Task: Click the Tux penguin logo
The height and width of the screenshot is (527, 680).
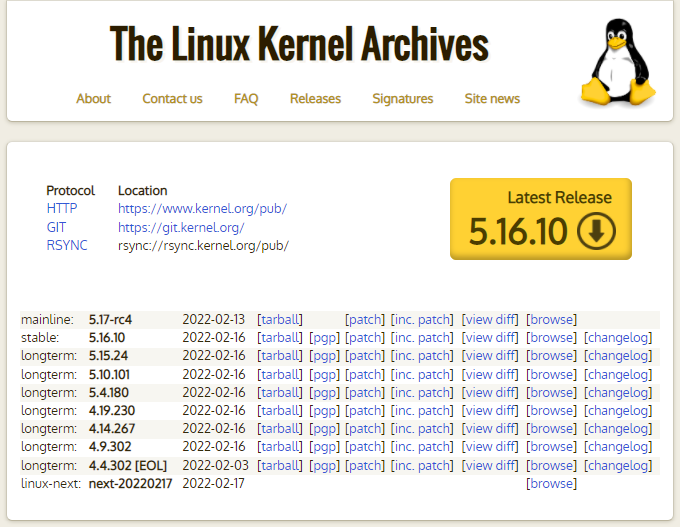Action: [x=618, y=62]
